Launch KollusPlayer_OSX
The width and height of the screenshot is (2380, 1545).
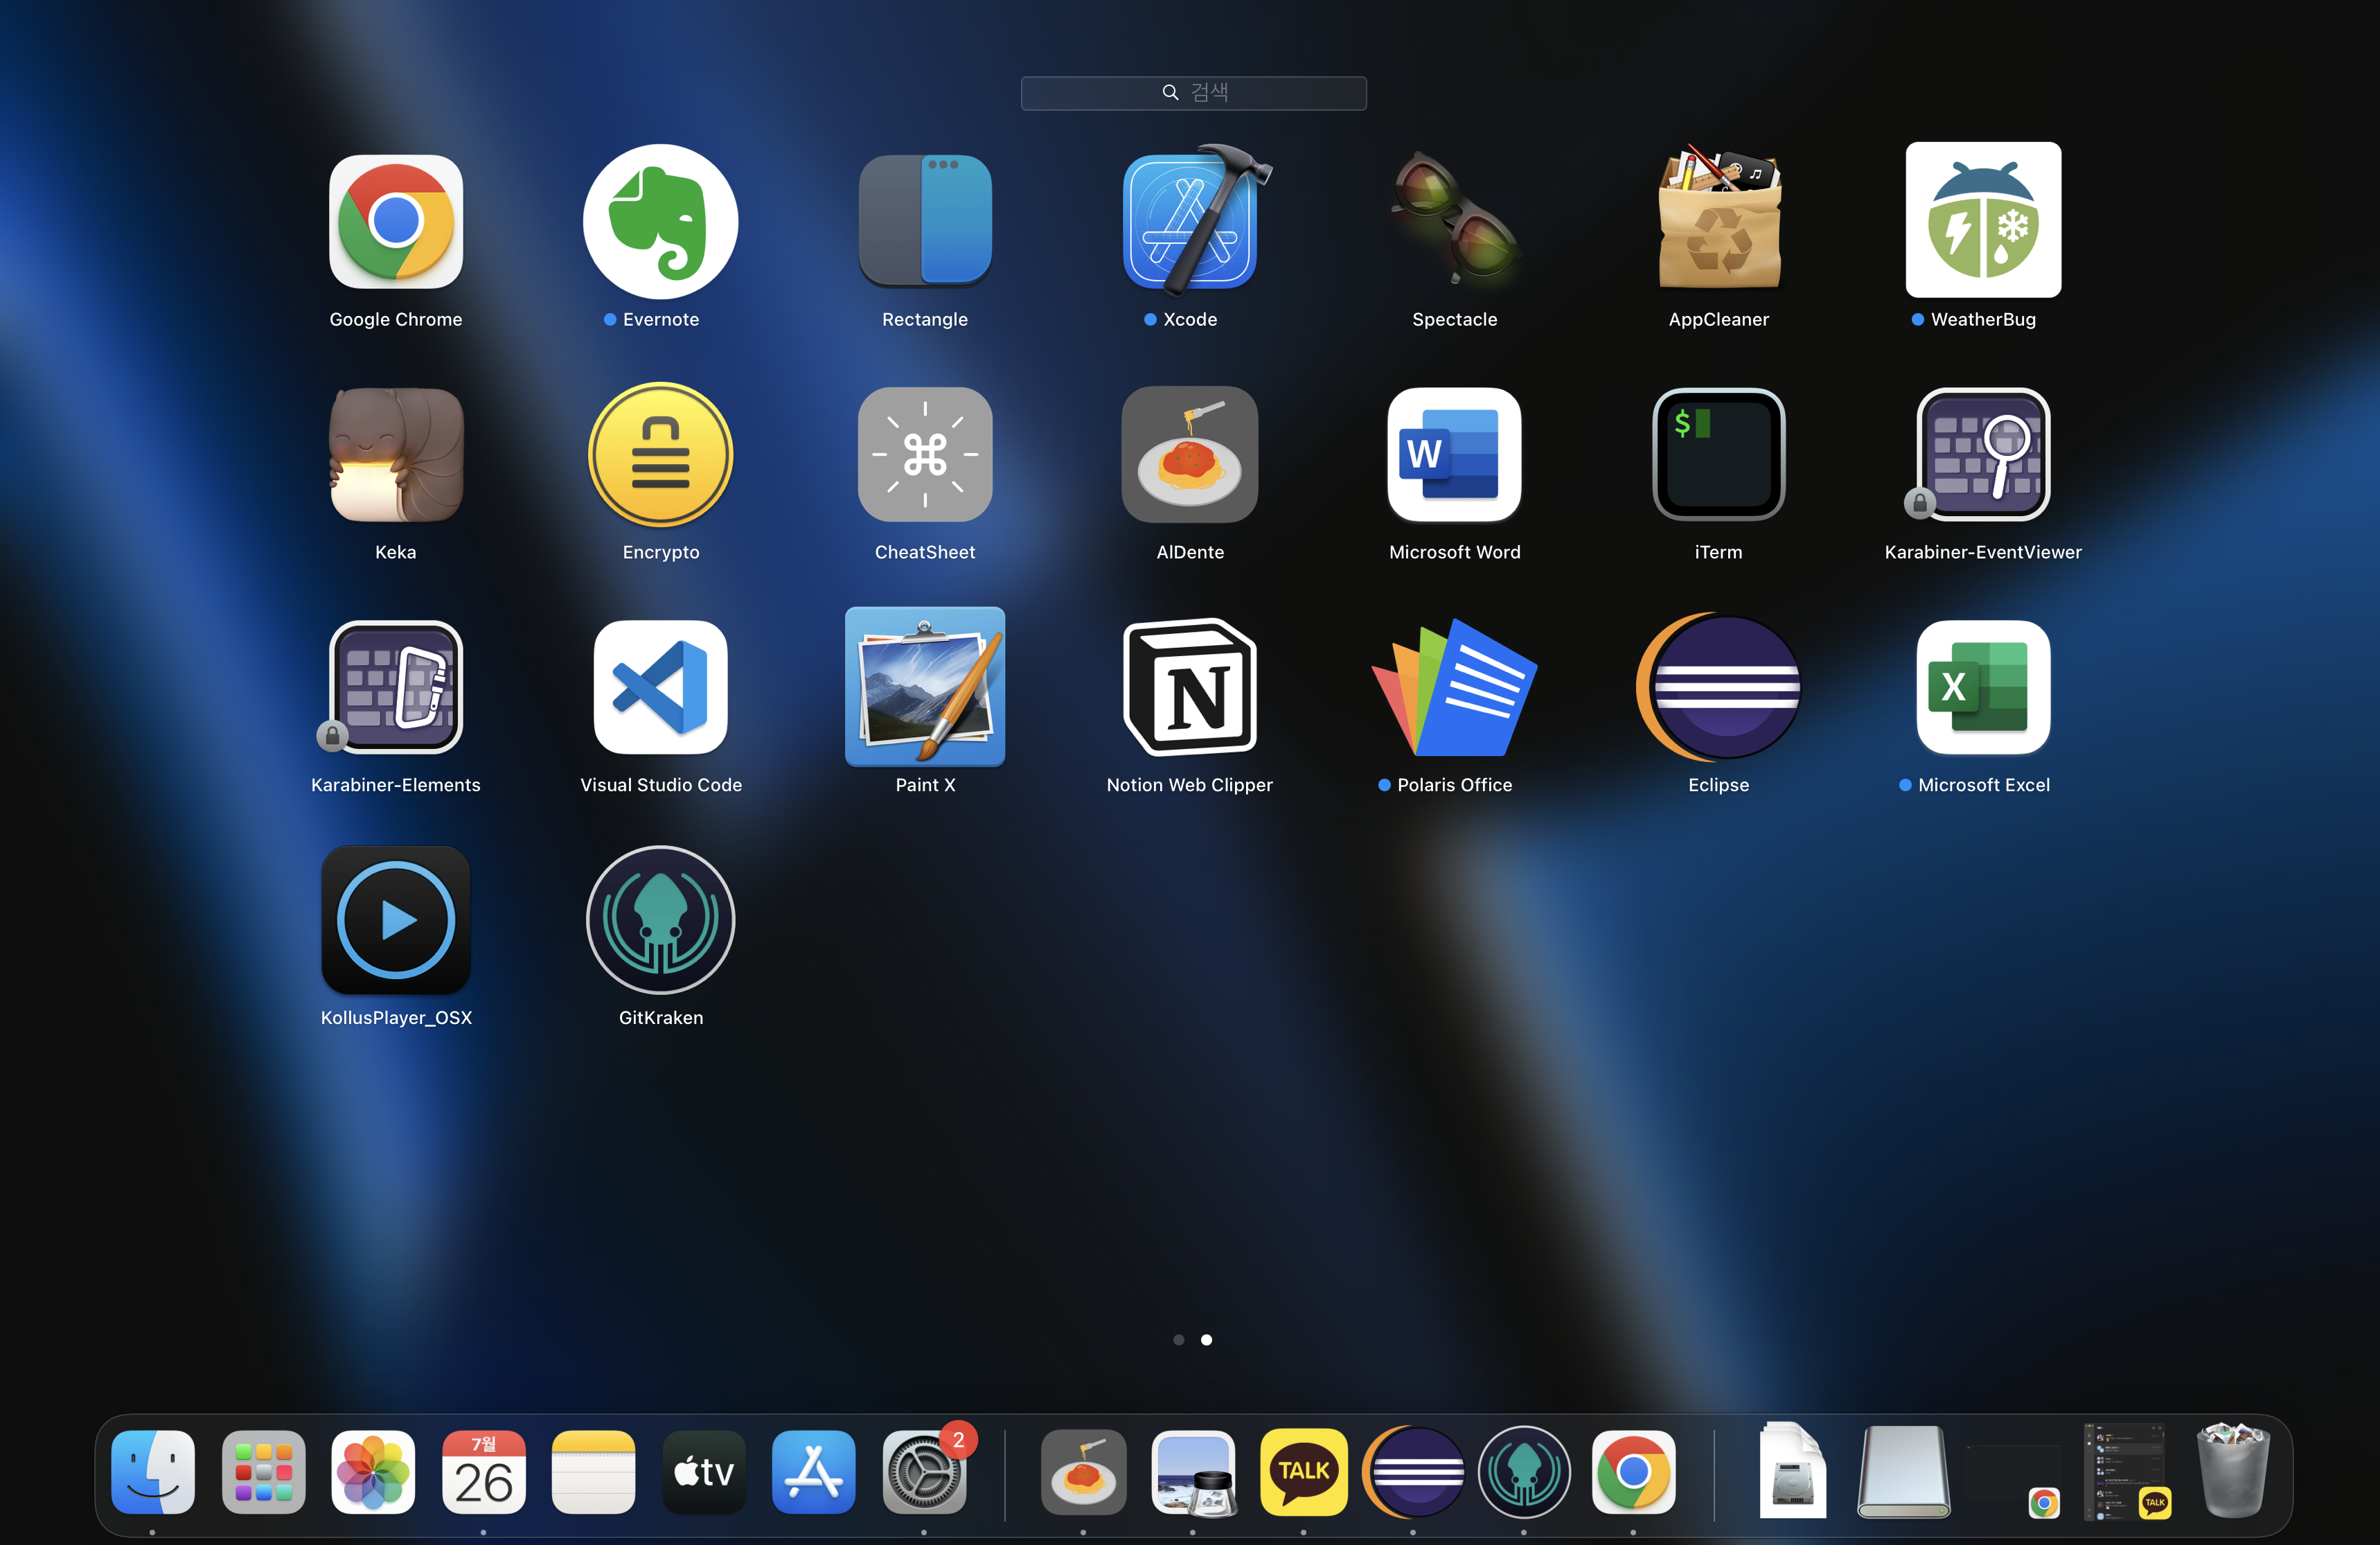396,921
